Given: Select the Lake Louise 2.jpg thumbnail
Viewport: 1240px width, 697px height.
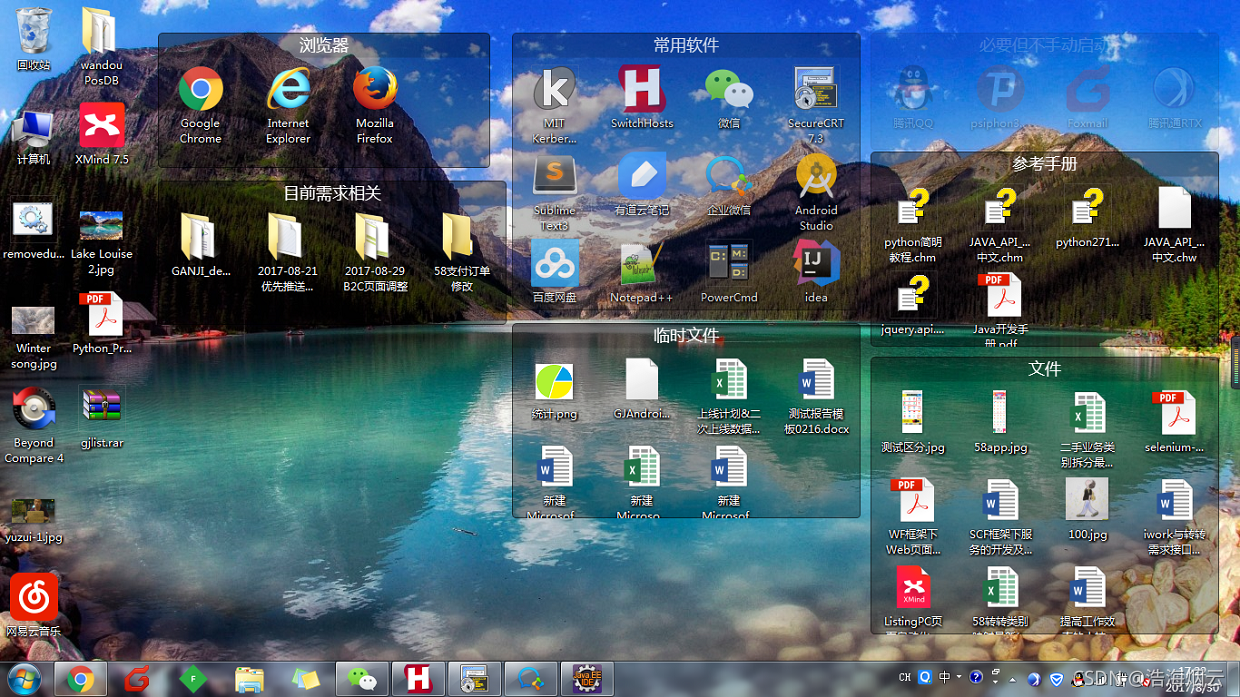Looking at the screenshot, I should pyautogui.click(x=101, y=226).
